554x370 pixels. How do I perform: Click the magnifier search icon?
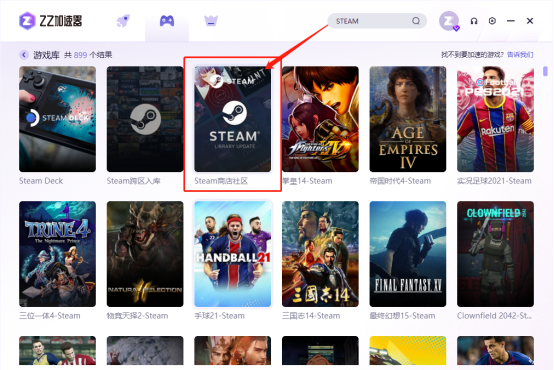tap(416, 21)
